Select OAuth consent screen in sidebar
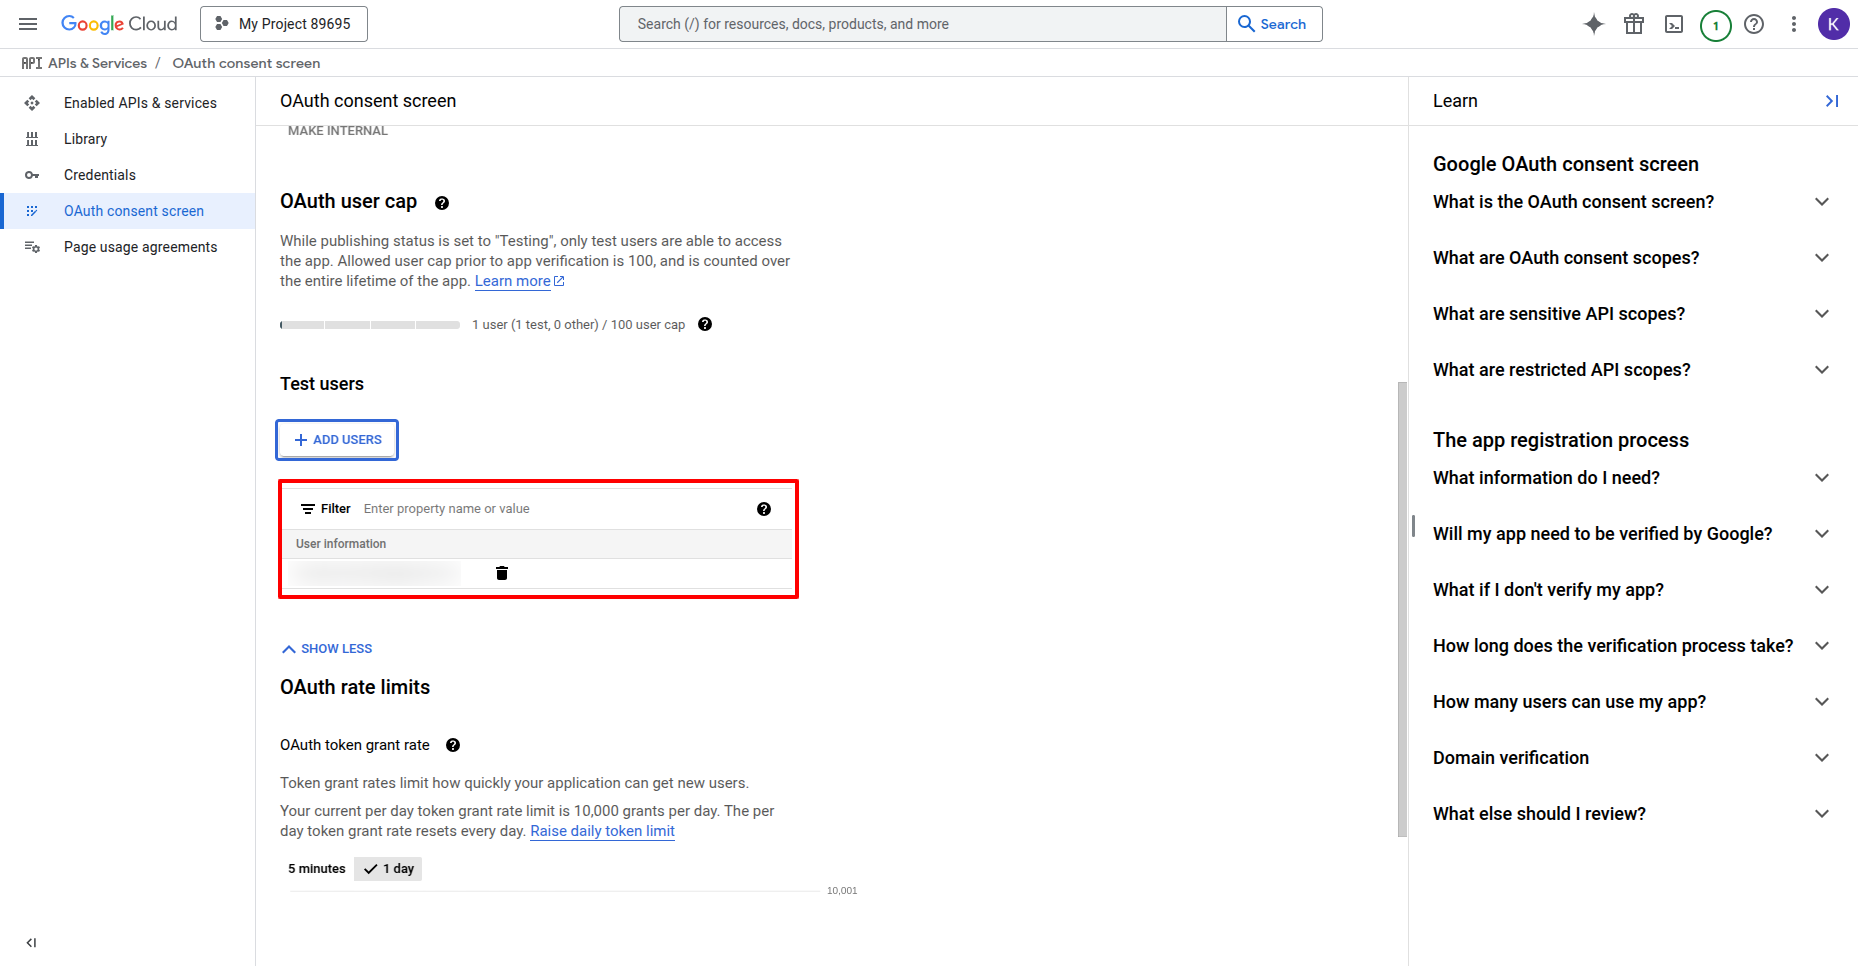This screenshot has width=1858, height=966. (128, 211)
